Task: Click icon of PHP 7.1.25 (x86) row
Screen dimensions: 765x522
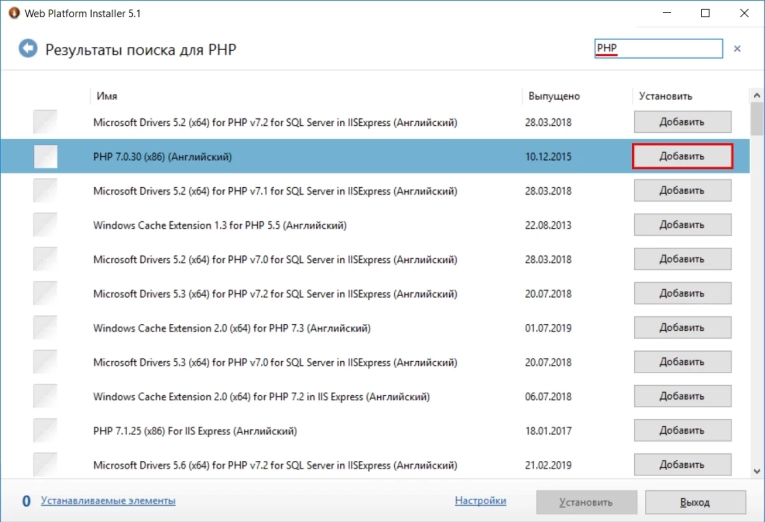Action: [x=45, y=431]
